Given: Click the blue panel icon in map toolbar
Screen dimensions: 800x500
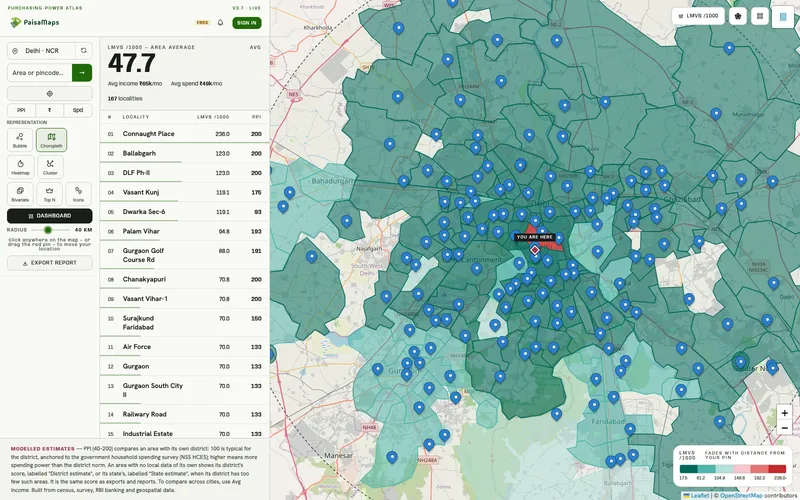Looking at the screenshot, I should point(783,17).
